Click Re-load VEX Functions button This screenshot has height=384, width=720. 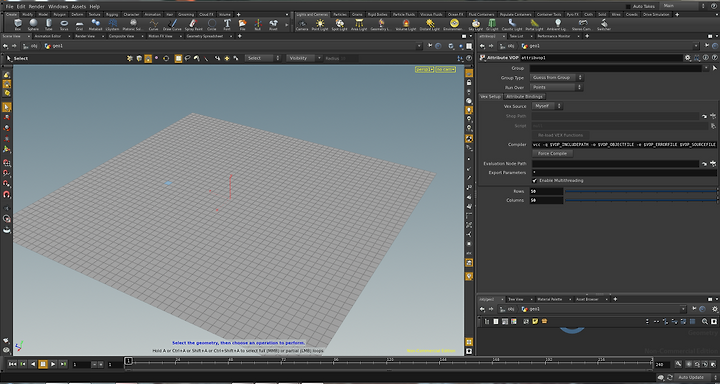560,135
